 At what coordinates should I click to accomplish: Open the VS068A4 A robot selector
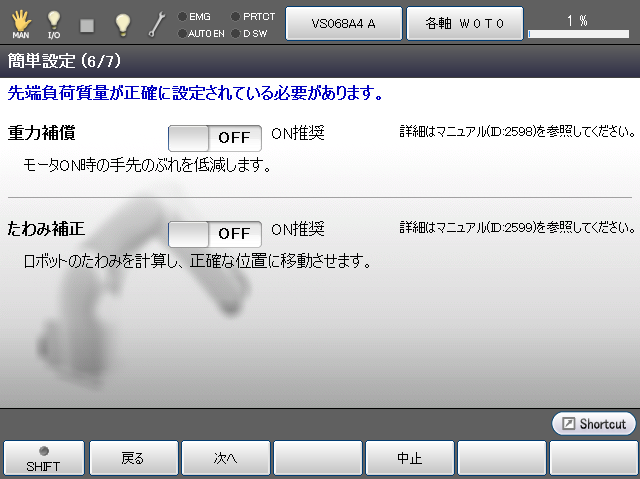[343, 23]
